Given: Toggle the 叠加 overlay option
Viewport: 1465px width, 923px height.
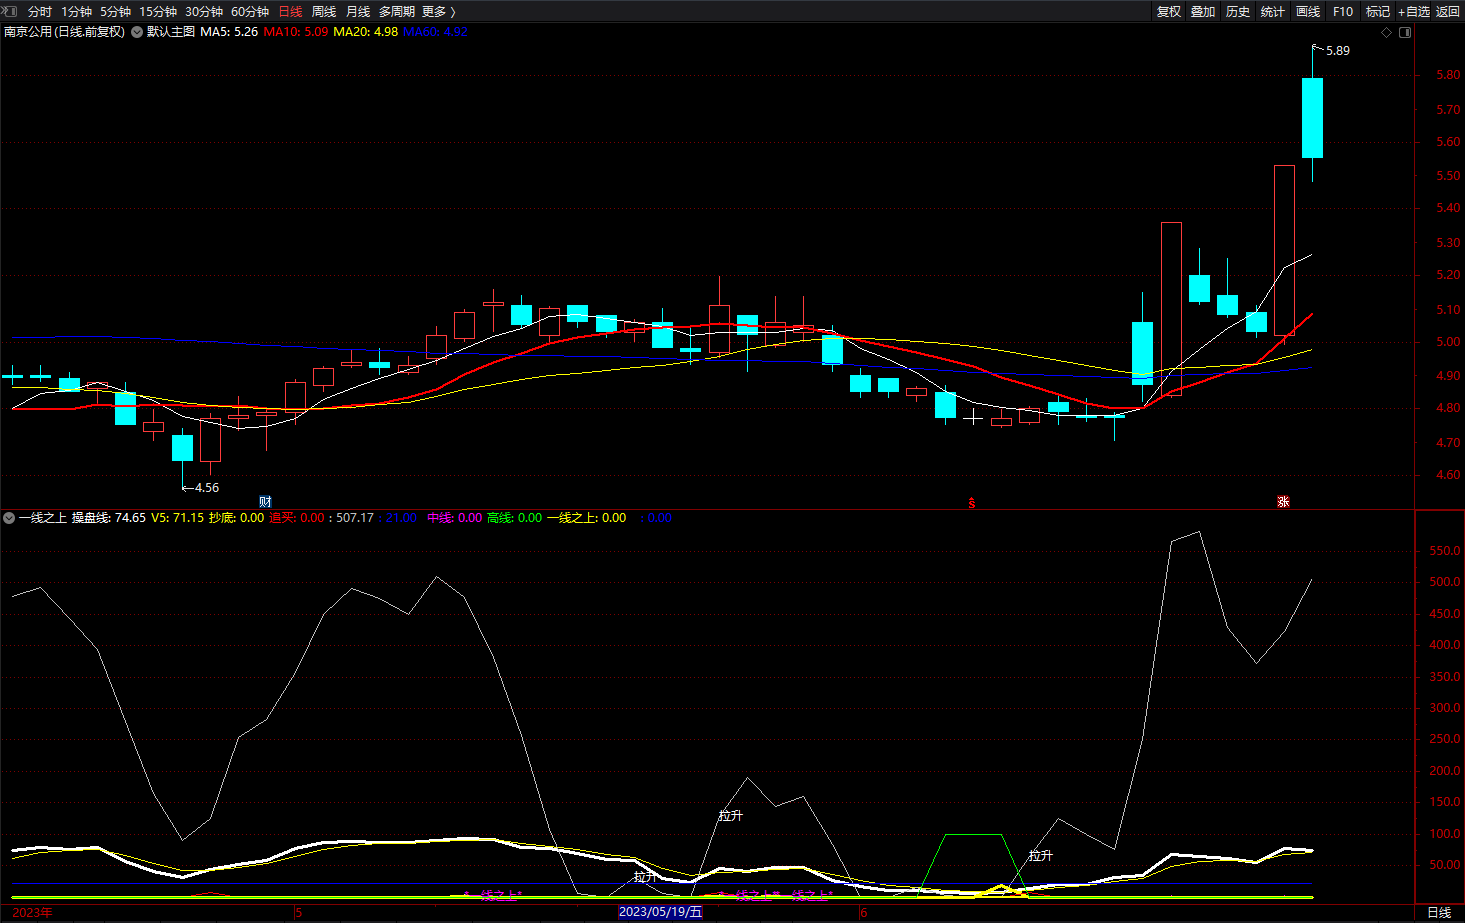Looking at the screenshot, I should pyautogui.click(x=1203, y=12).
